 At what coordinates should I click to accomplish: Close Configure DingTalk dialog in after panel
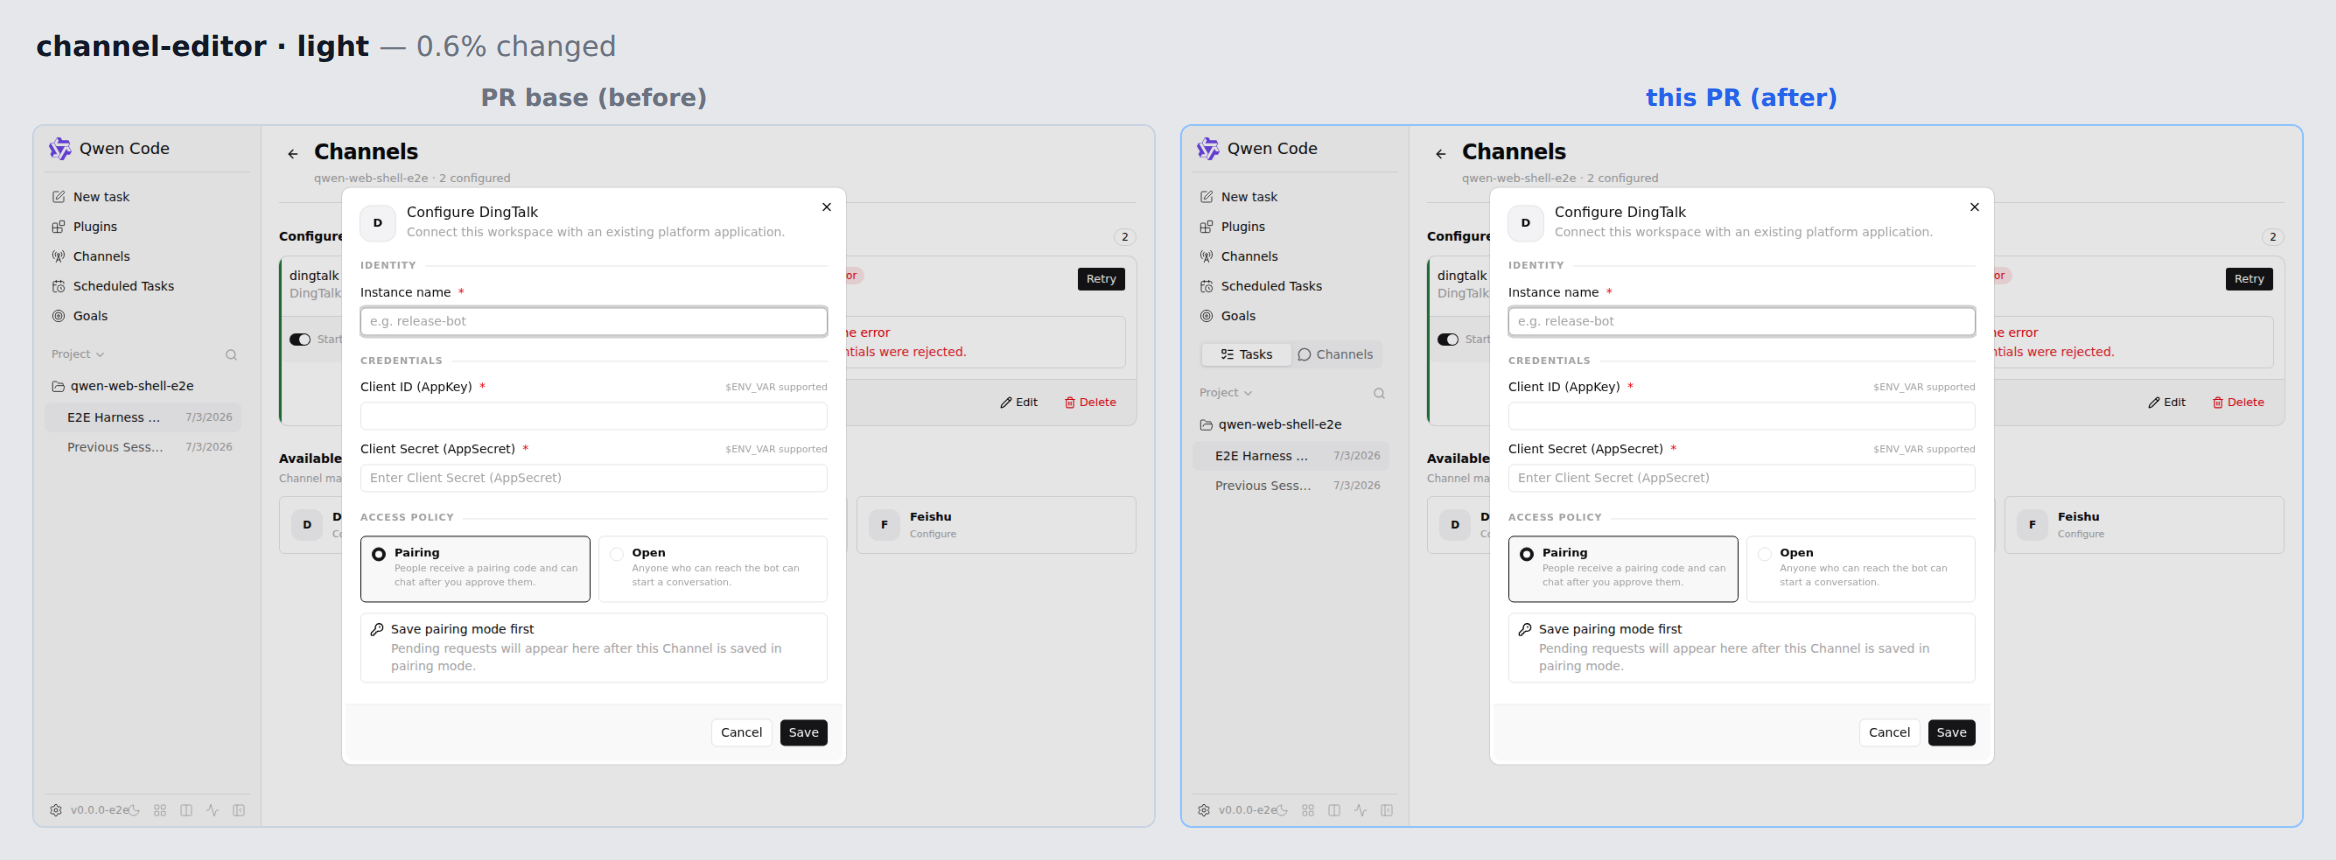point(1974,207)
